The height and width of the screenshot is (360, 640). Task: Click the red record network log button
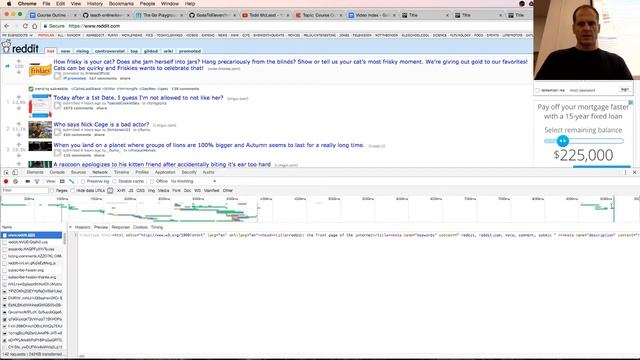point(6,181)
